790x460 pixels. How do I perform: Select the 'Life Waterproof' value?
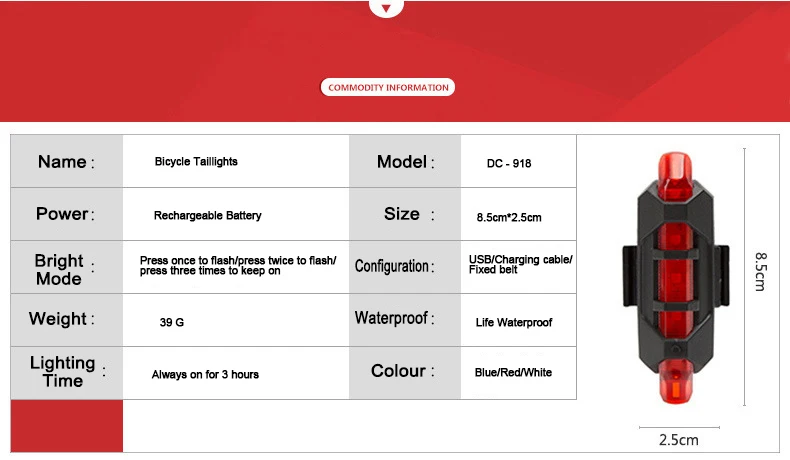514,322
